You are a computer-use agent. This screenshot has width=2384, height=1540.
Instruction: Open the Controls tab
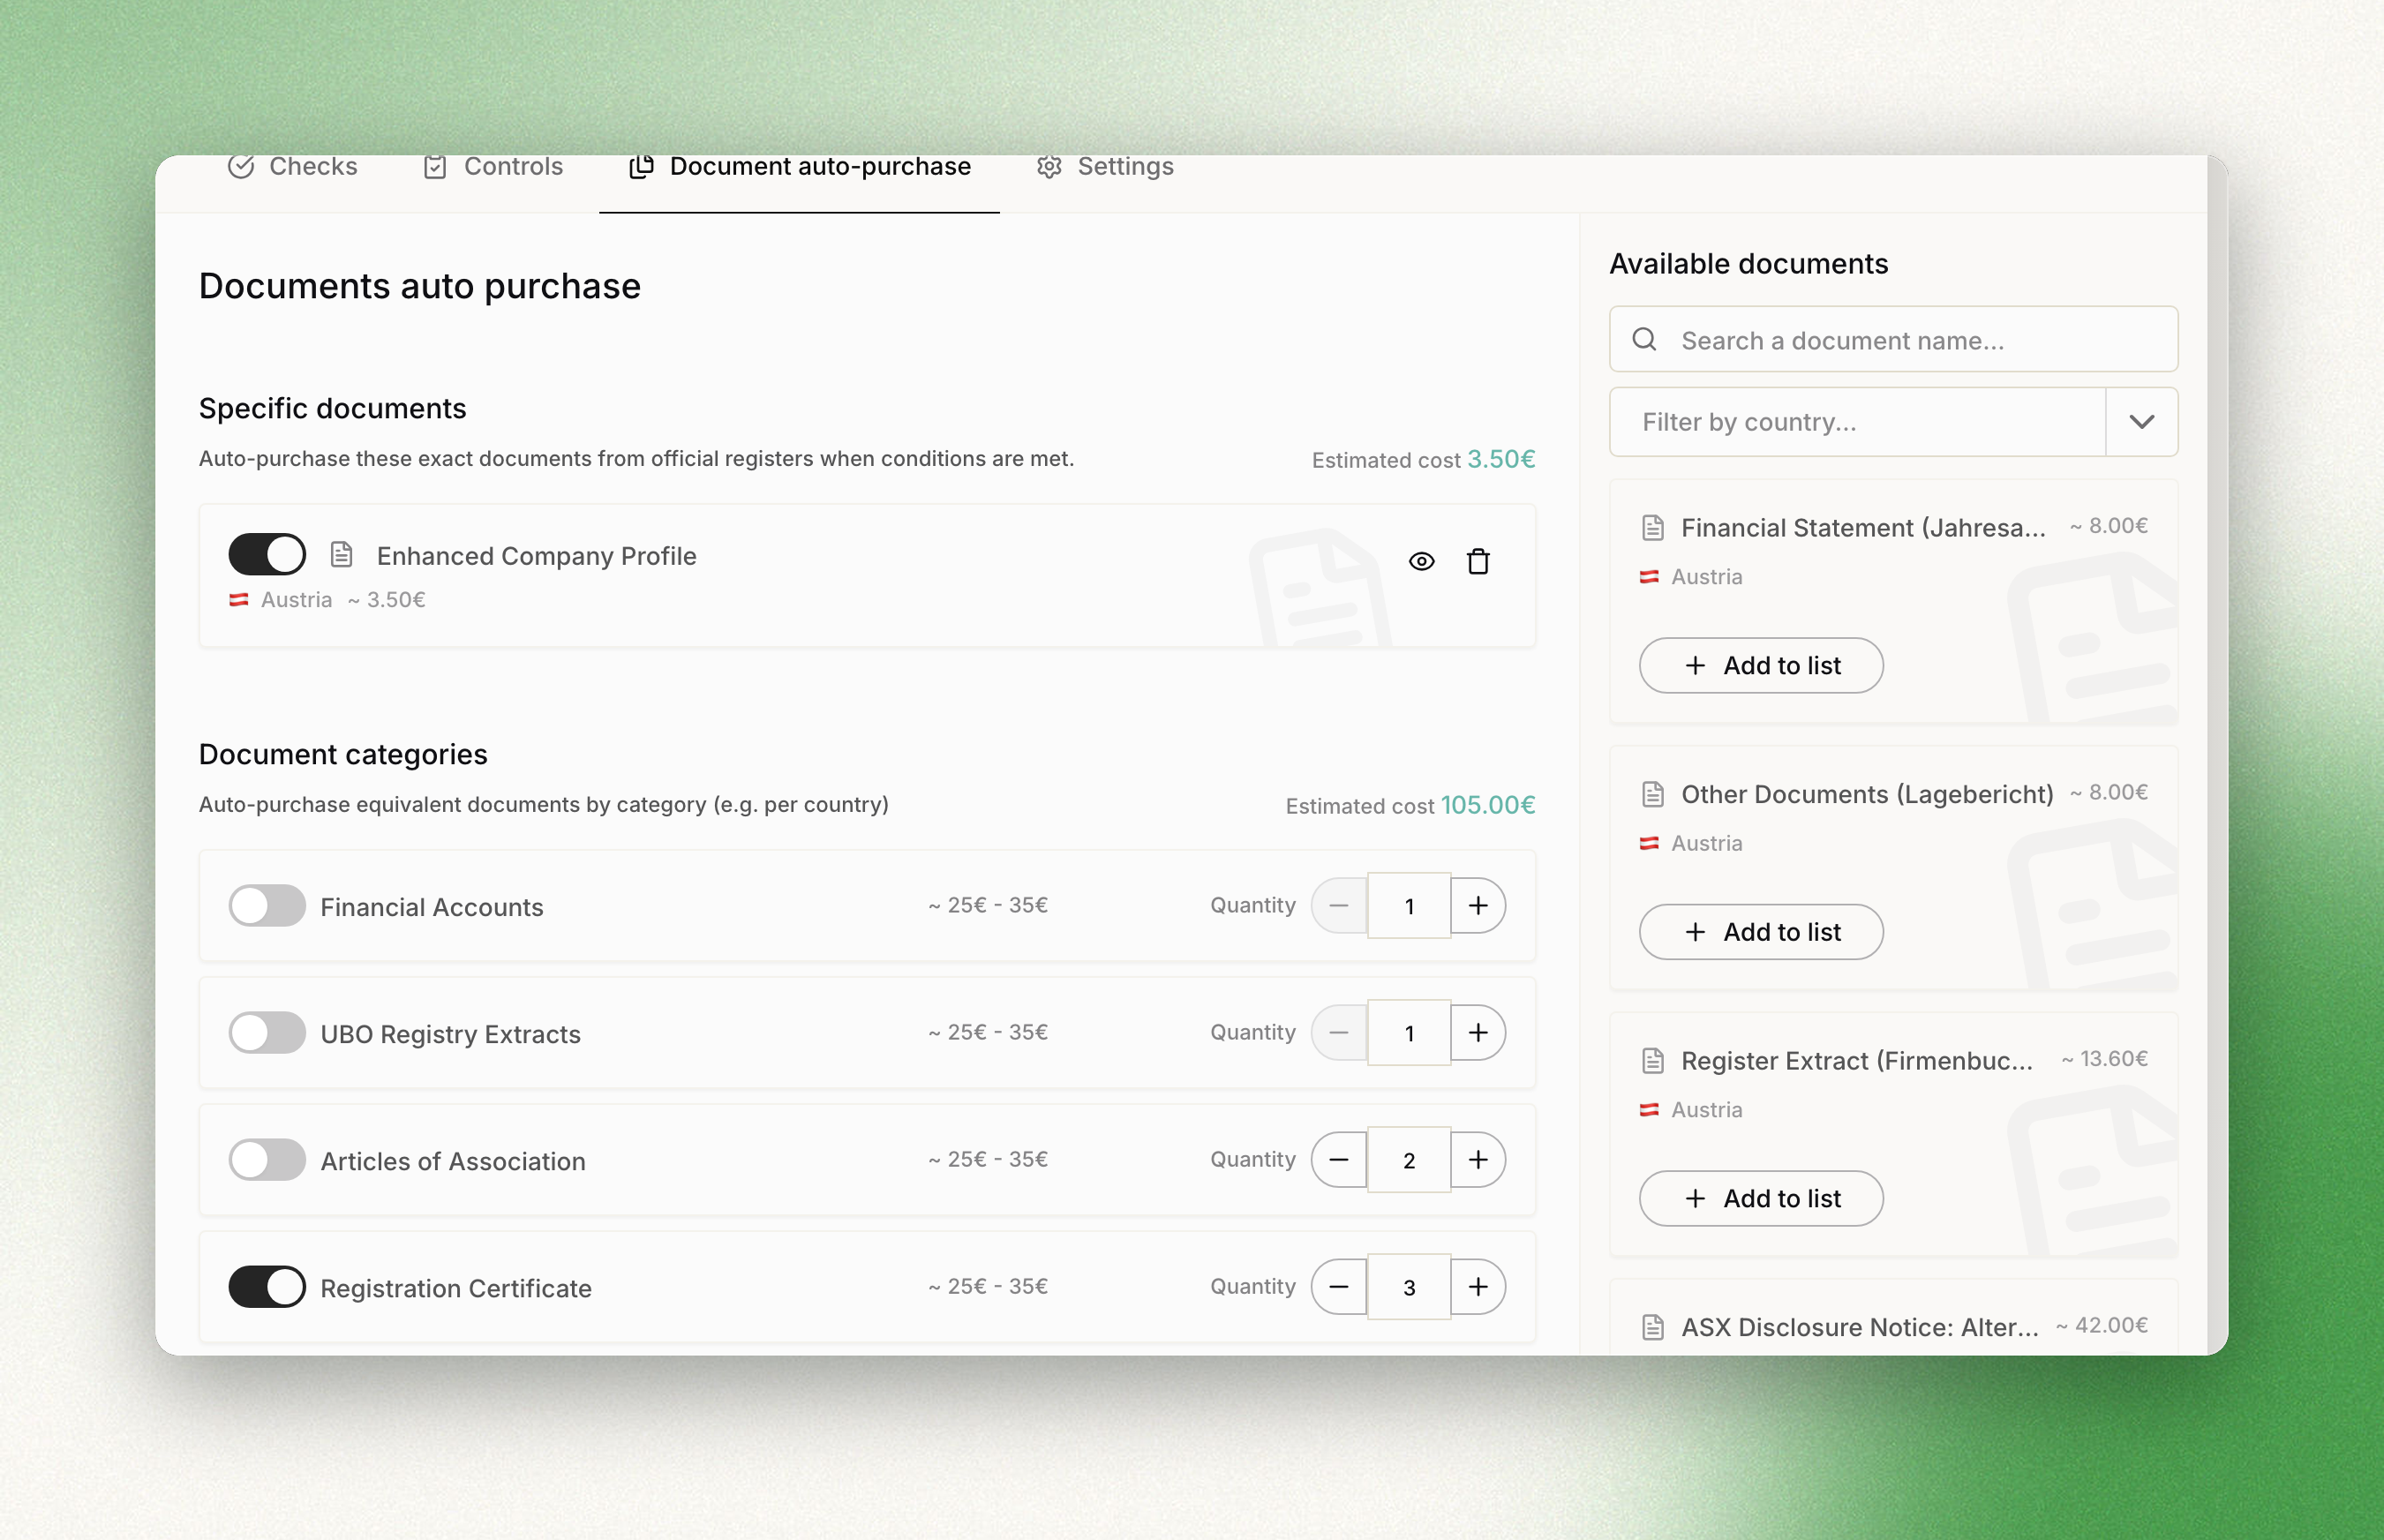coord(493,167)
